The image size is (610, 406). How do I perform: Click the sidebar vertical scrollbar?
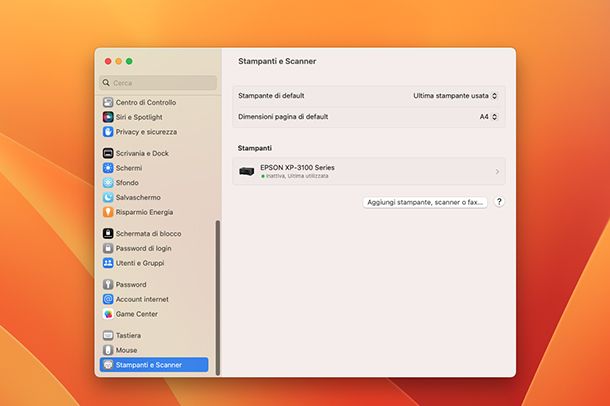(218, 298)
